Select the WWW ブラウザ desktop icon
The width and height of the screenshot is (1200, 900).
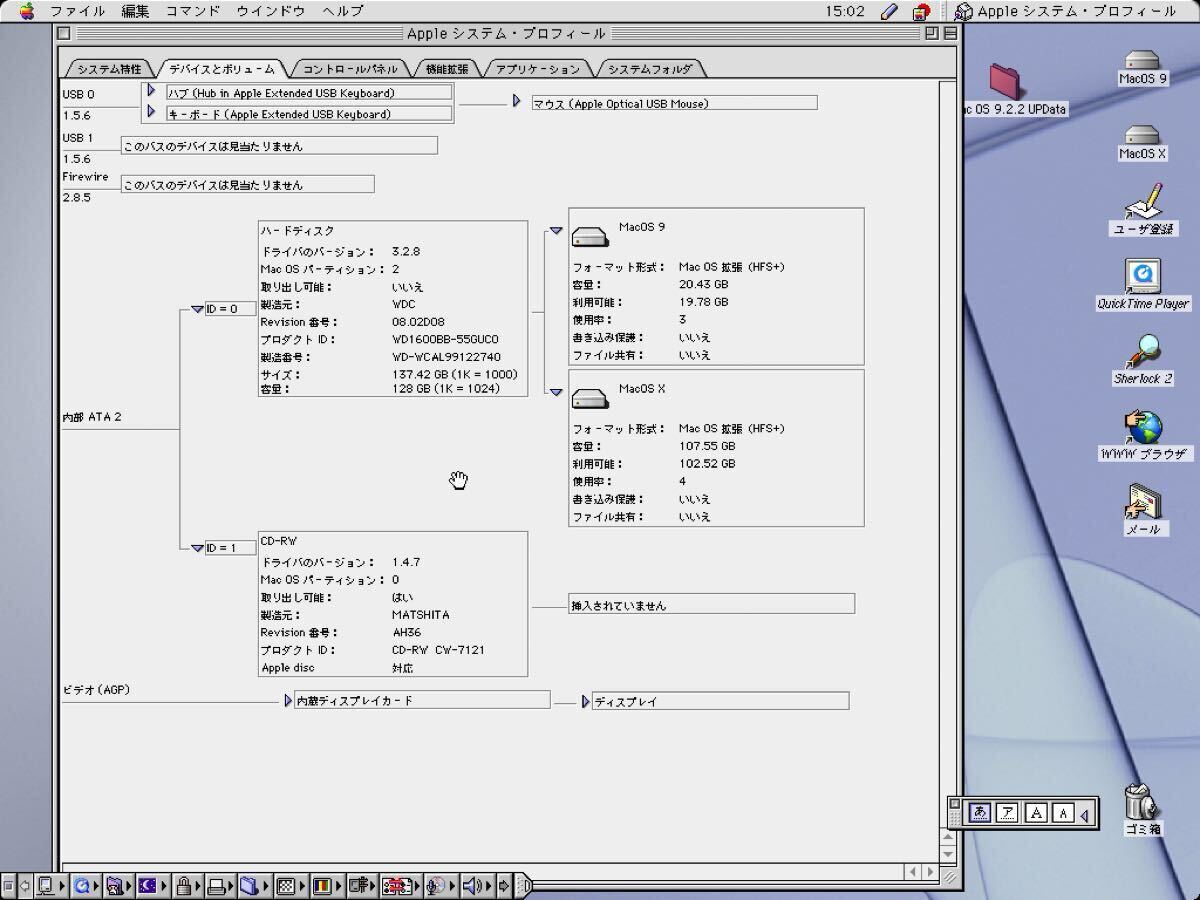(x=1143, y=427)
